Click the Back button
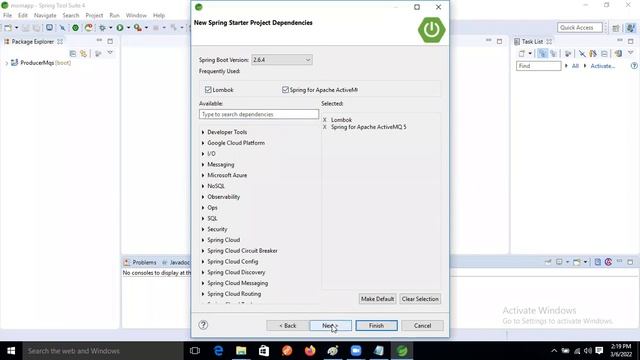 tap(287, 326)
